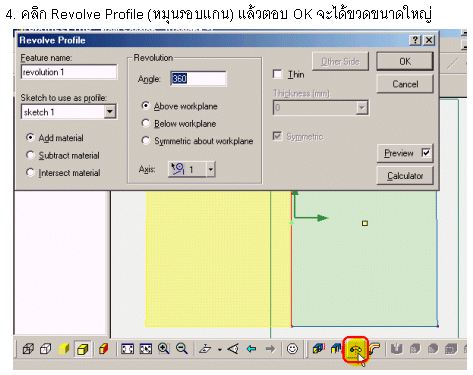
Task: Close the Revolve Profile dialog
Action: tap(429, 40)
